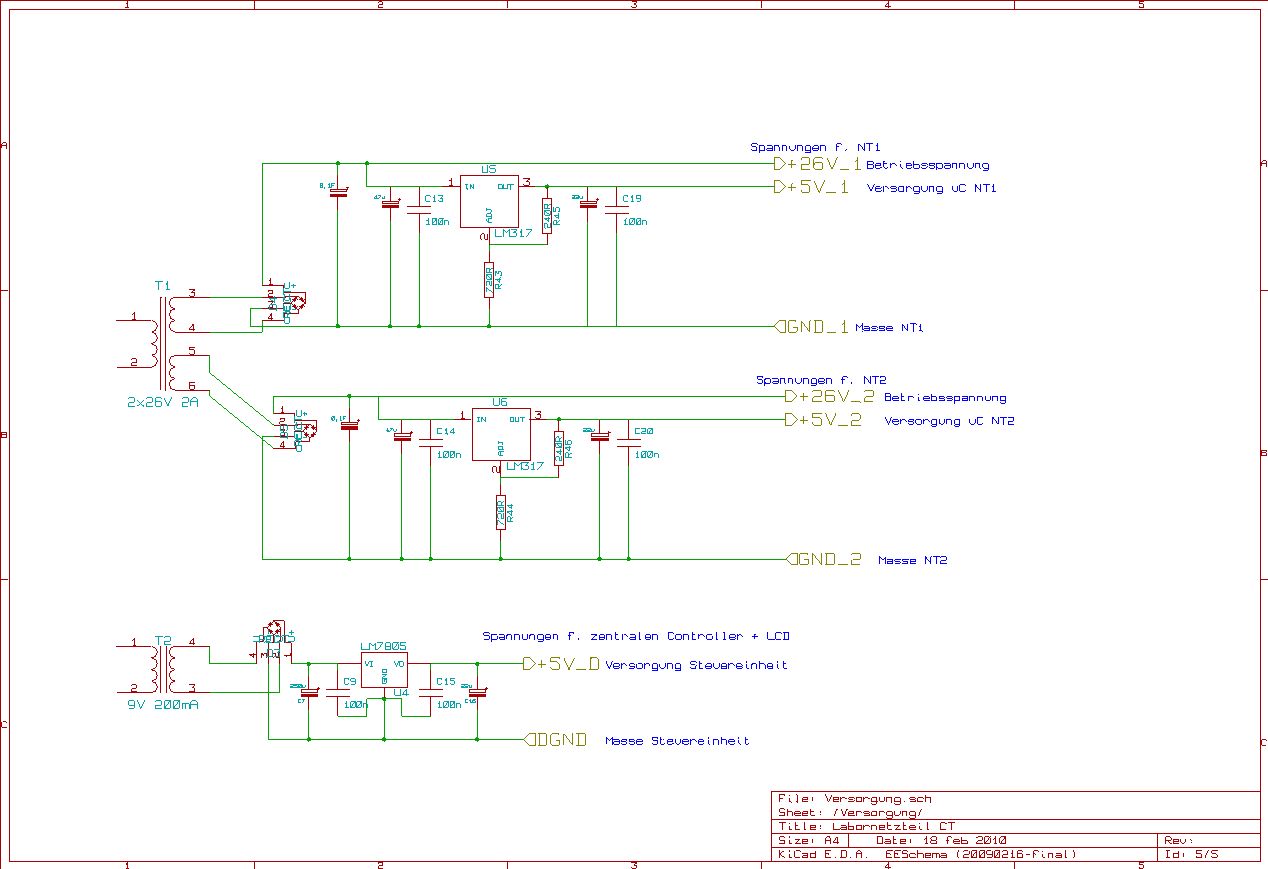The width and height of the screenshot is (1268, 869).
Task: Click the '2x26V 2A' transformer value
Action: click(163, 401)
